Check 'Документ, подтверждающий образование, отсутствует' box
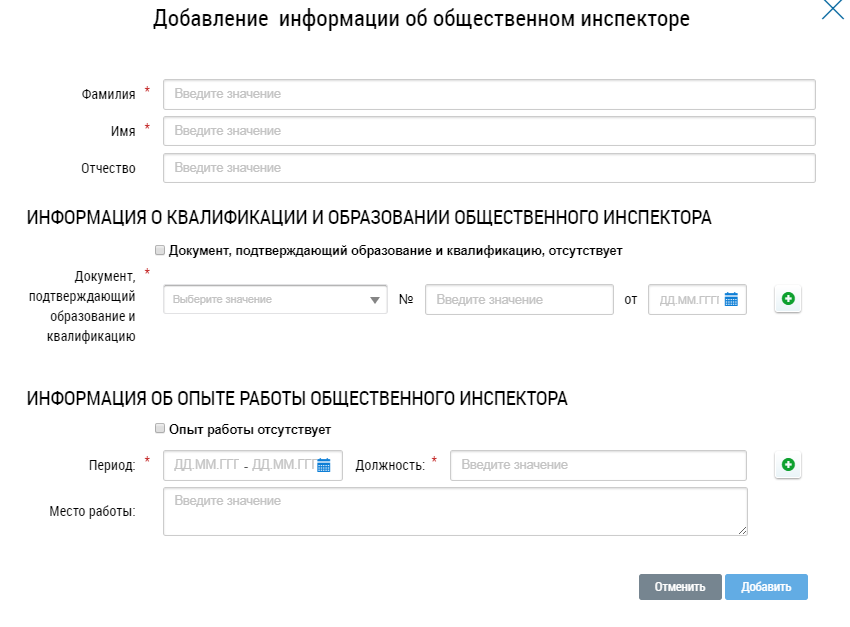This screenshot has width=850, height=627. [x=160, y=250]
